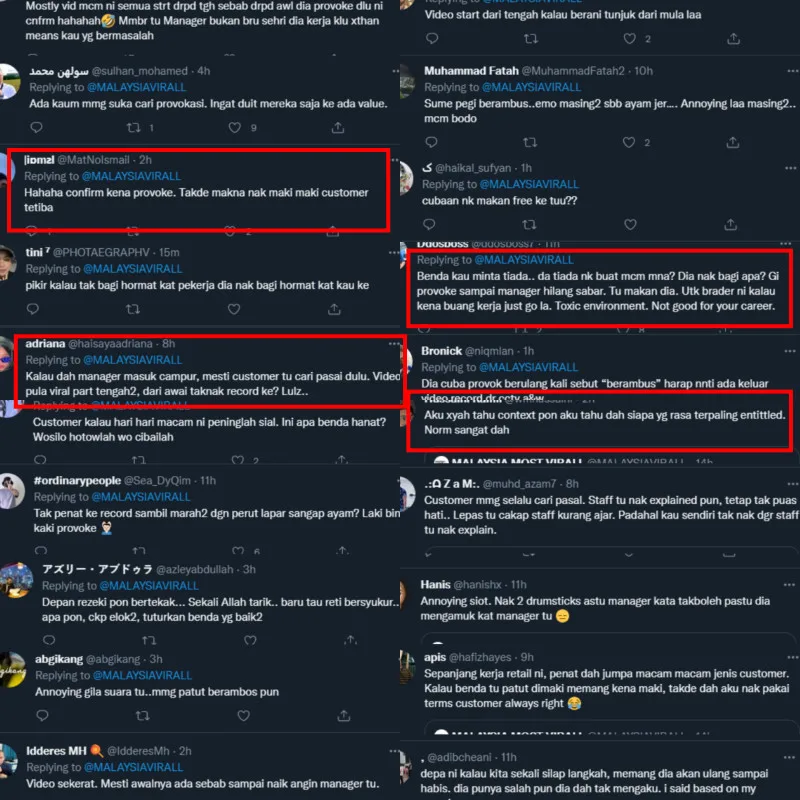Like the haikal_sufyan tweet
This screenshot has height=800, width=800.
point(631,224)
